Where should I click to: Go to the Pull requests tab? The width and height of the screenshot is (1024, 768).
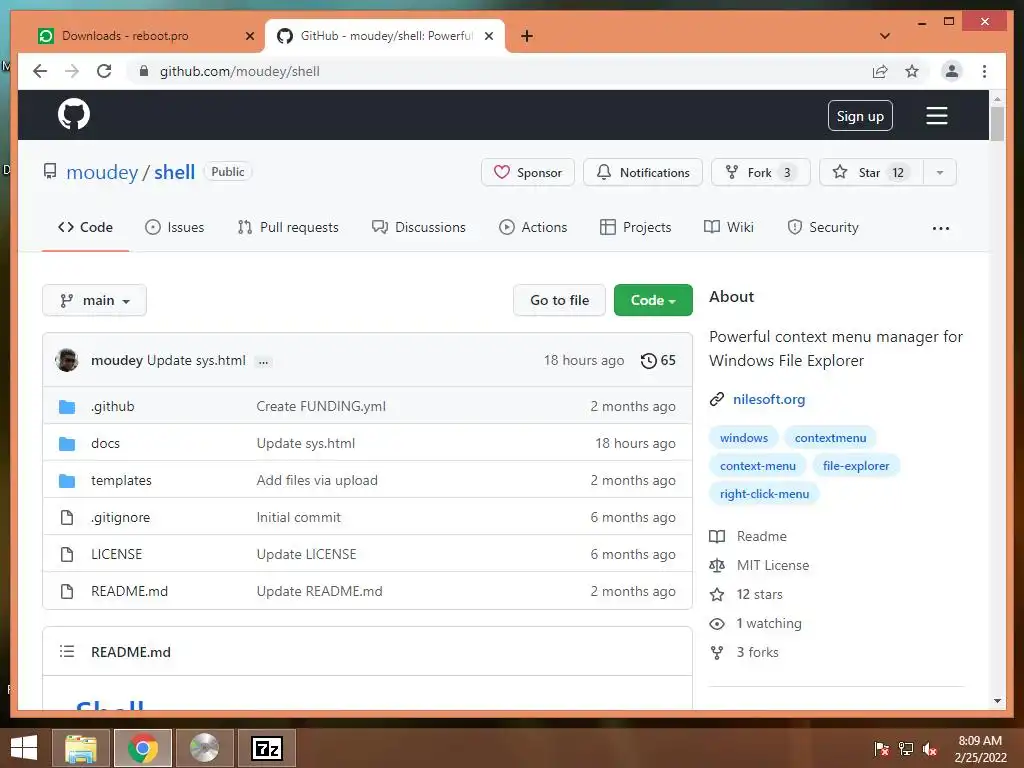(288, 227)
